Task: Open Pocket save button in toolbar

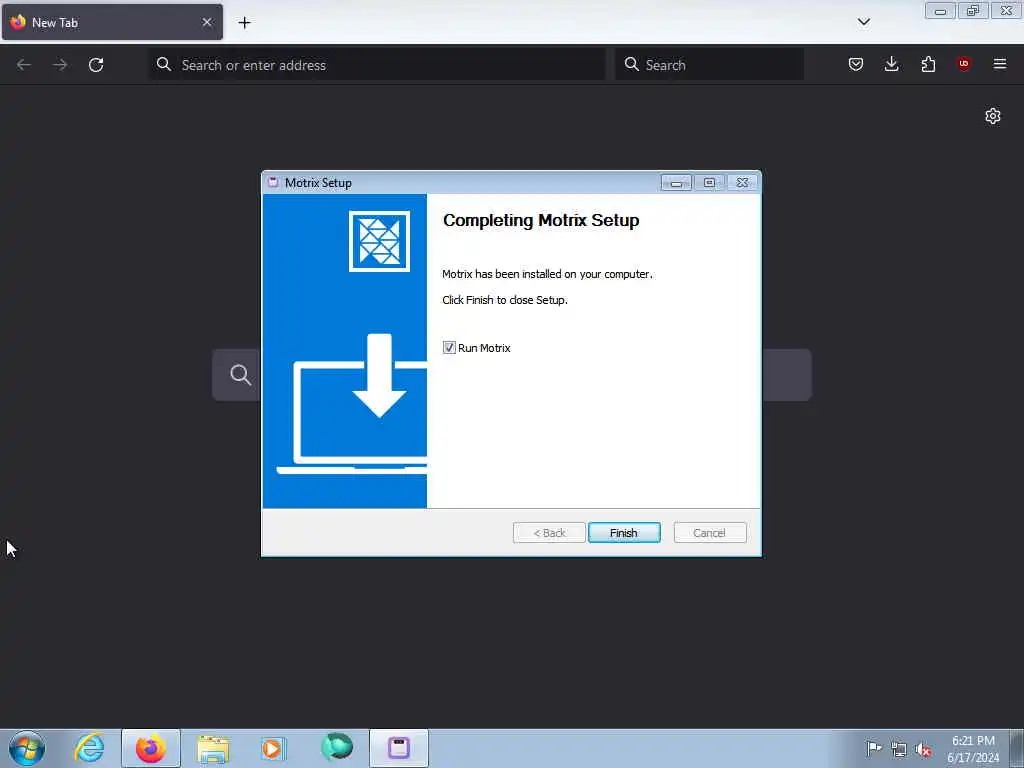Action: pyautogui.click(x=856, y=64)
